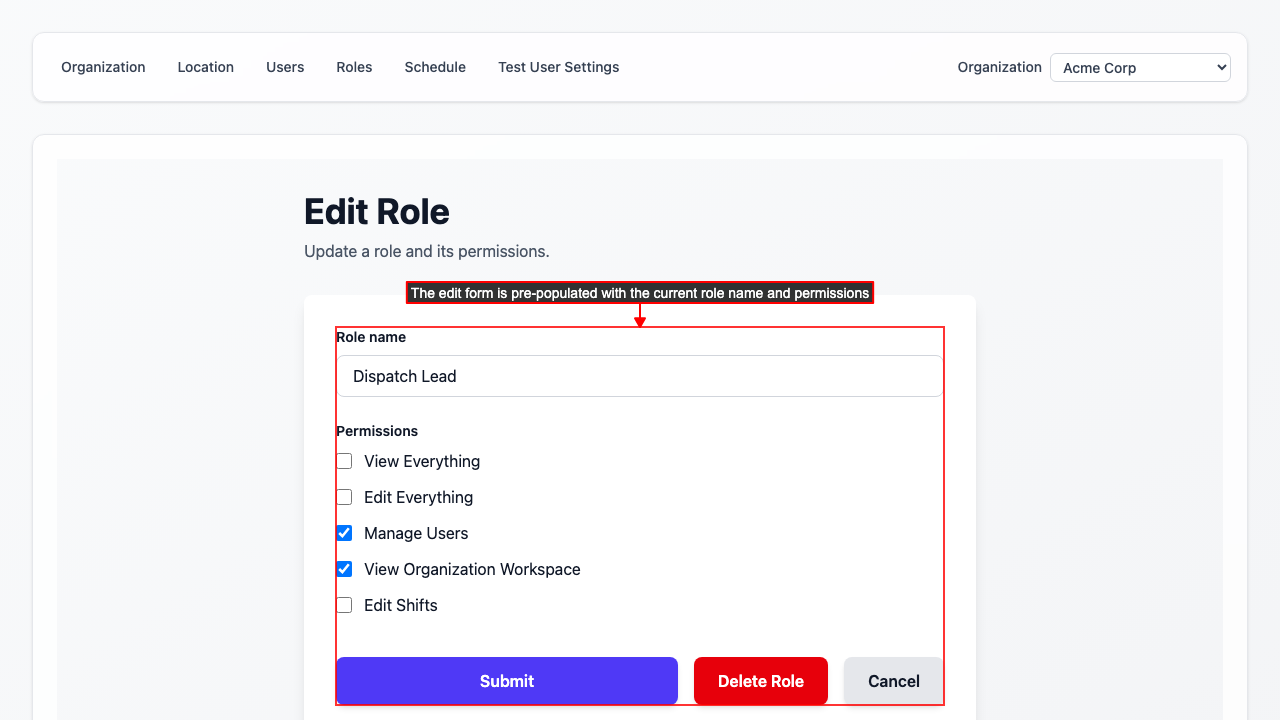Open the Users page from the navbar

tap(285, 67)
